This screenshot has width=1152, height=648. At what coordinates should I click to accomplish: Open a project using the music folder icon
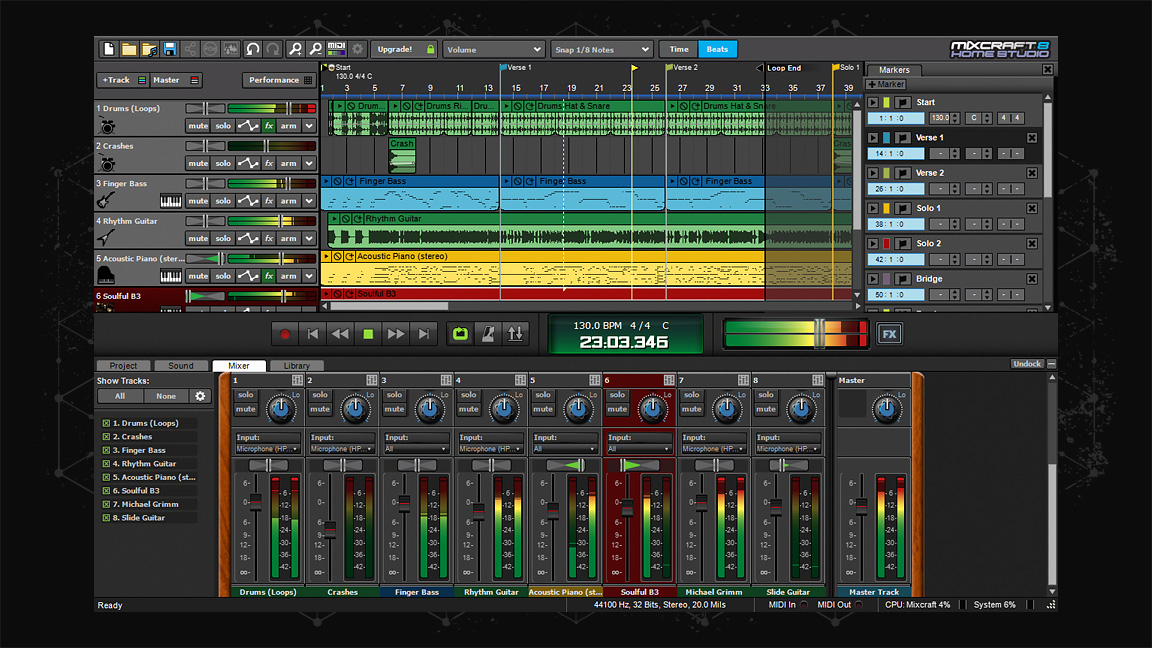(151, 48)
